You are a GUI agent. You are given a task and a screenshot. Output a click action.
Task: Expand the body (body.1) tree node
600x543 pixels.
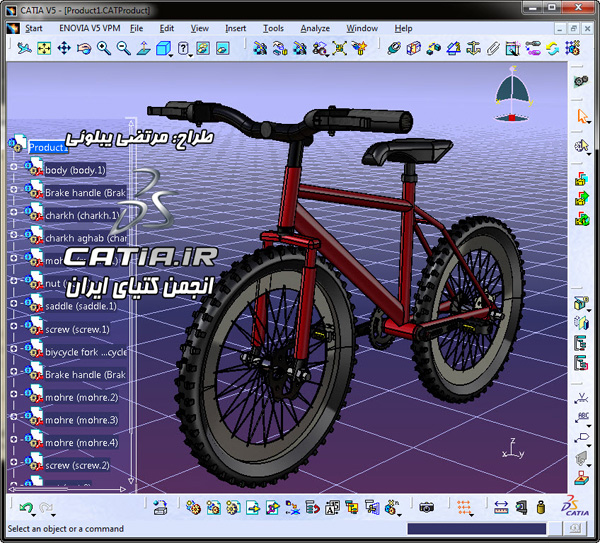click(x=13, y=166)
